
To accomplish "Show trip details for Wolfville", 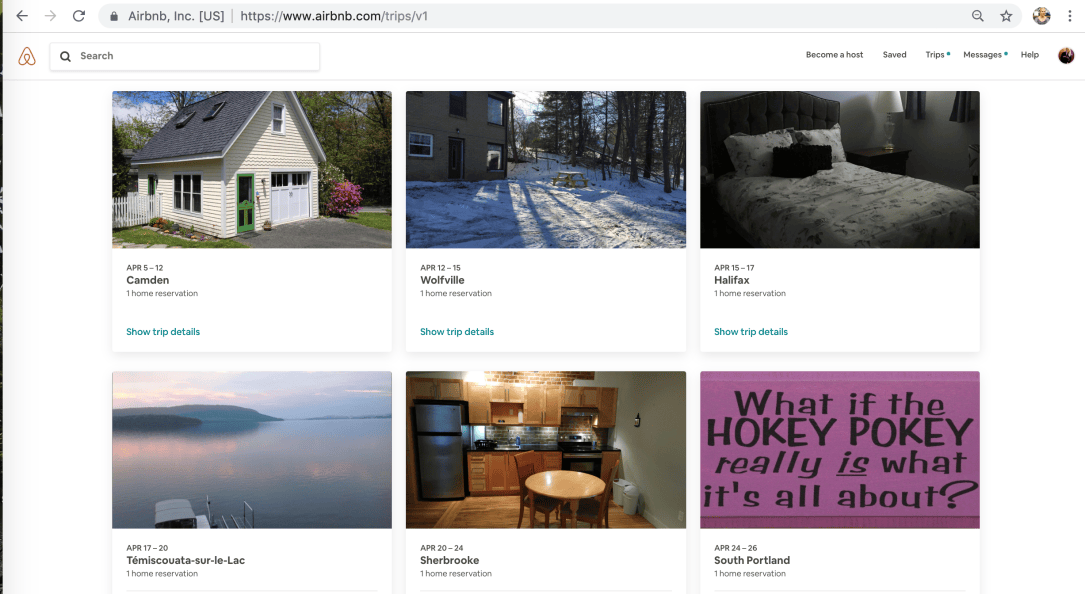I will click(457, 332).
